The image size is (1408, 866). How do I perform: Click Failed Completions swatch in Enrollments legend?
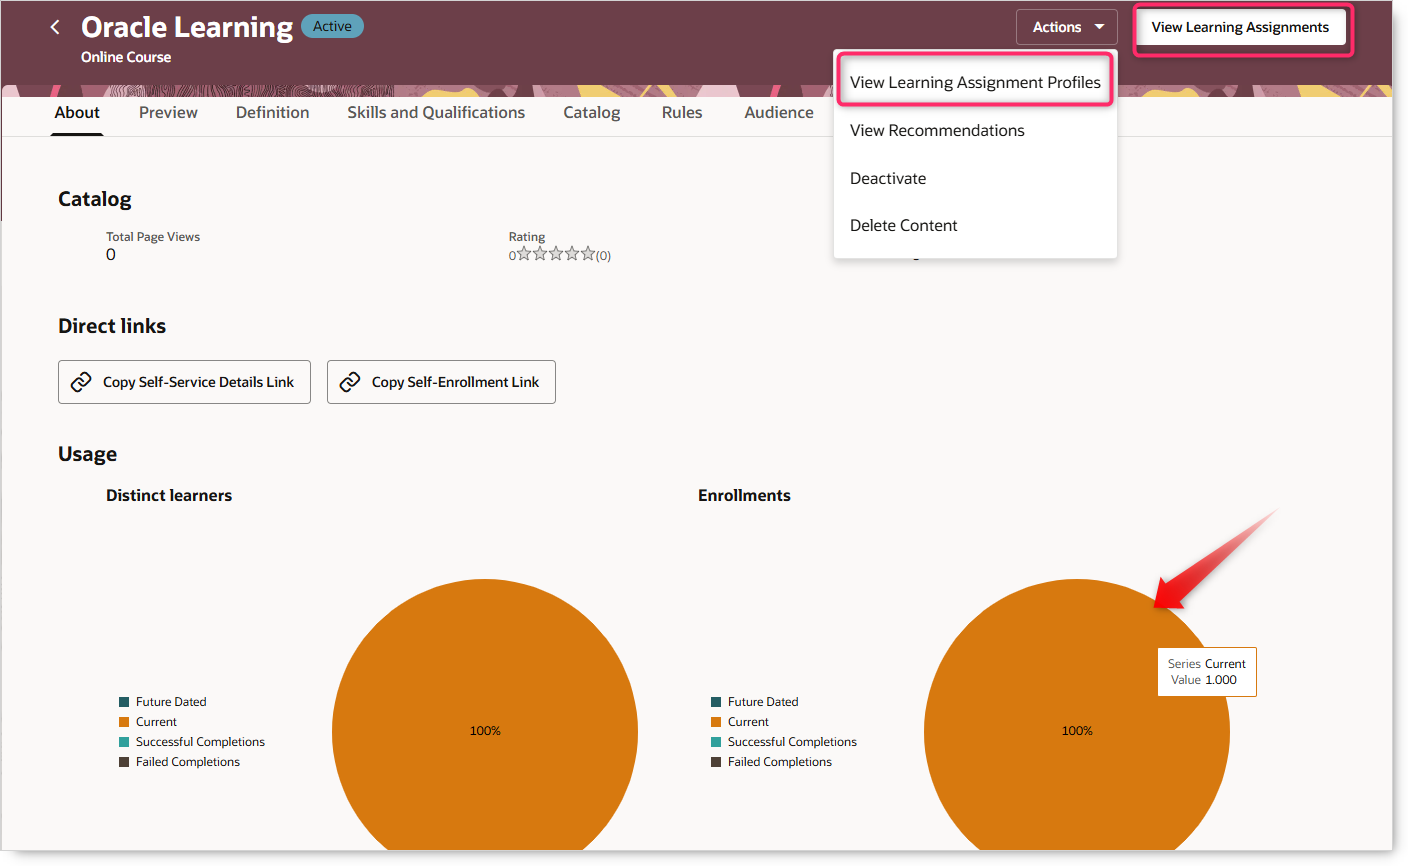(716, 762)
